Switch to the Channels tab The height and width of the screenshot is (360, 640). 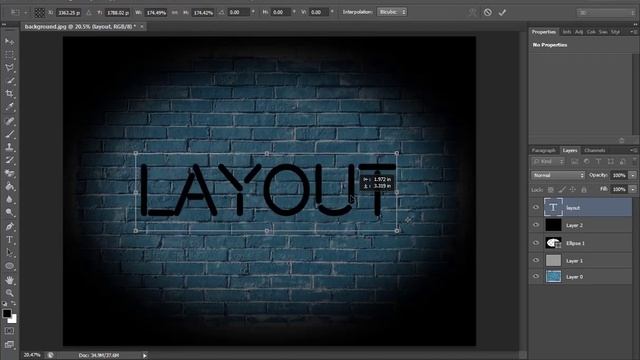point(594,150)
